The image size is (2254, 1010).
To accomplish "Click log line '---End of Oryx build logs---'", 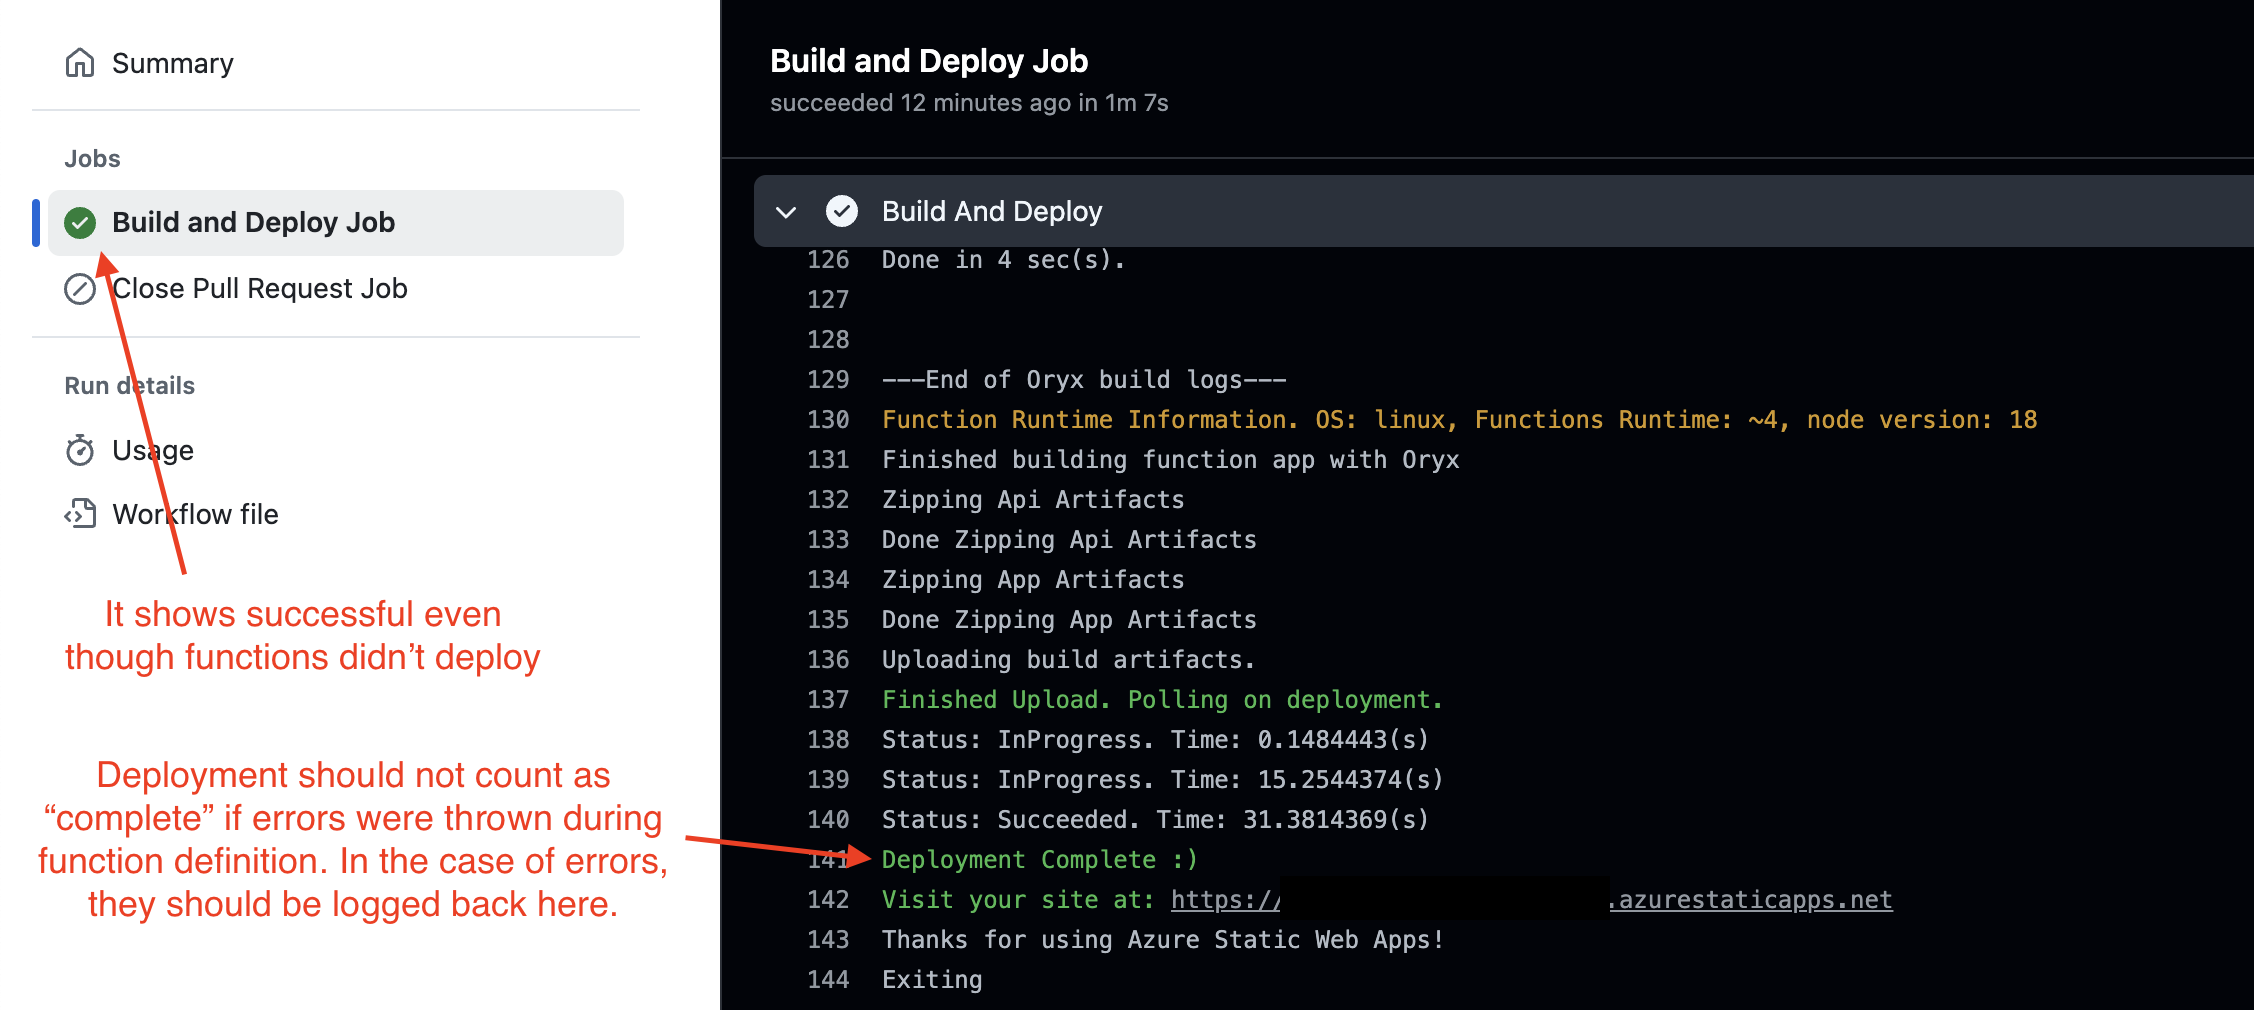I will tap(1084, 380).
